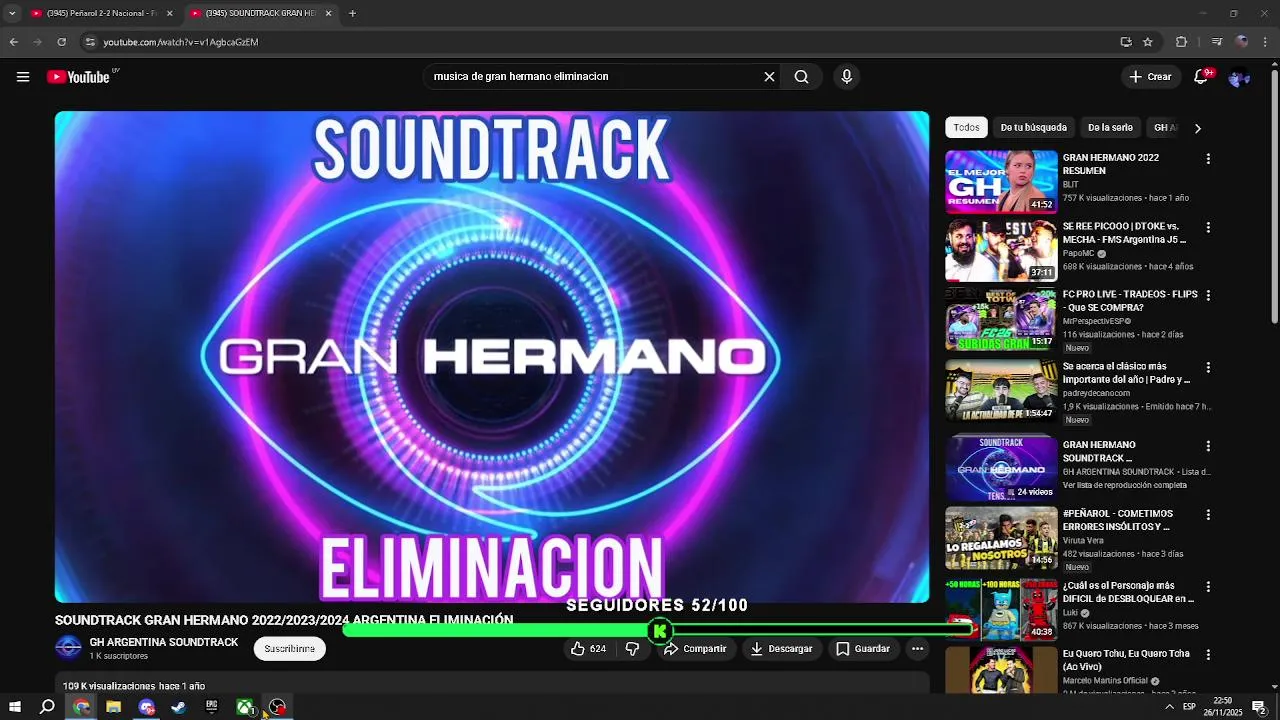Open Windows taskbar search
1280x720 pixels.
[x=47, y=707]
